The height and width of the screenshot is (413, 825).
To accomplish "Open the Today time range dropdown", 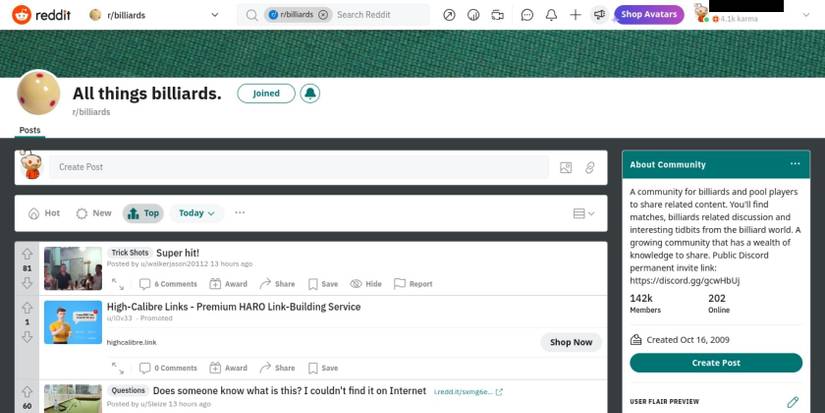I will pyautogui.click(x=197, y=213).
